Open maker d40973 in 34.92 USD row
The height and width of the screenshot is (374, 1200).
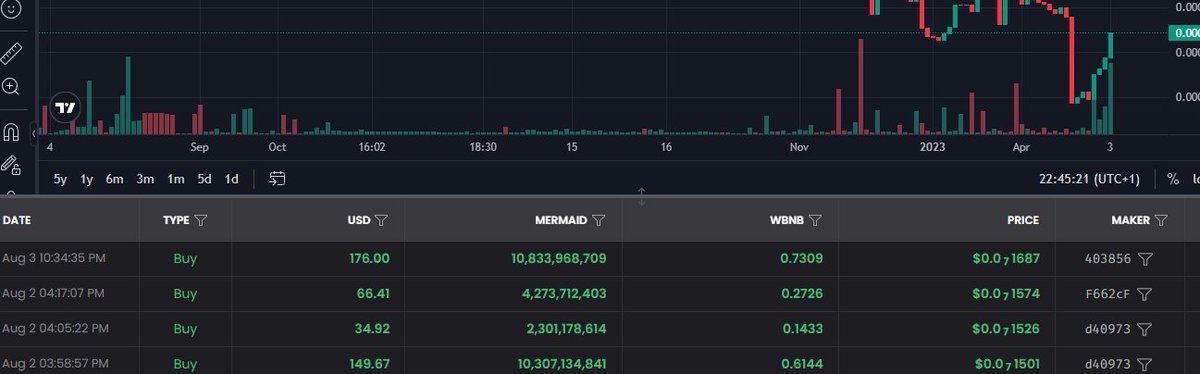coord(1108,328)
